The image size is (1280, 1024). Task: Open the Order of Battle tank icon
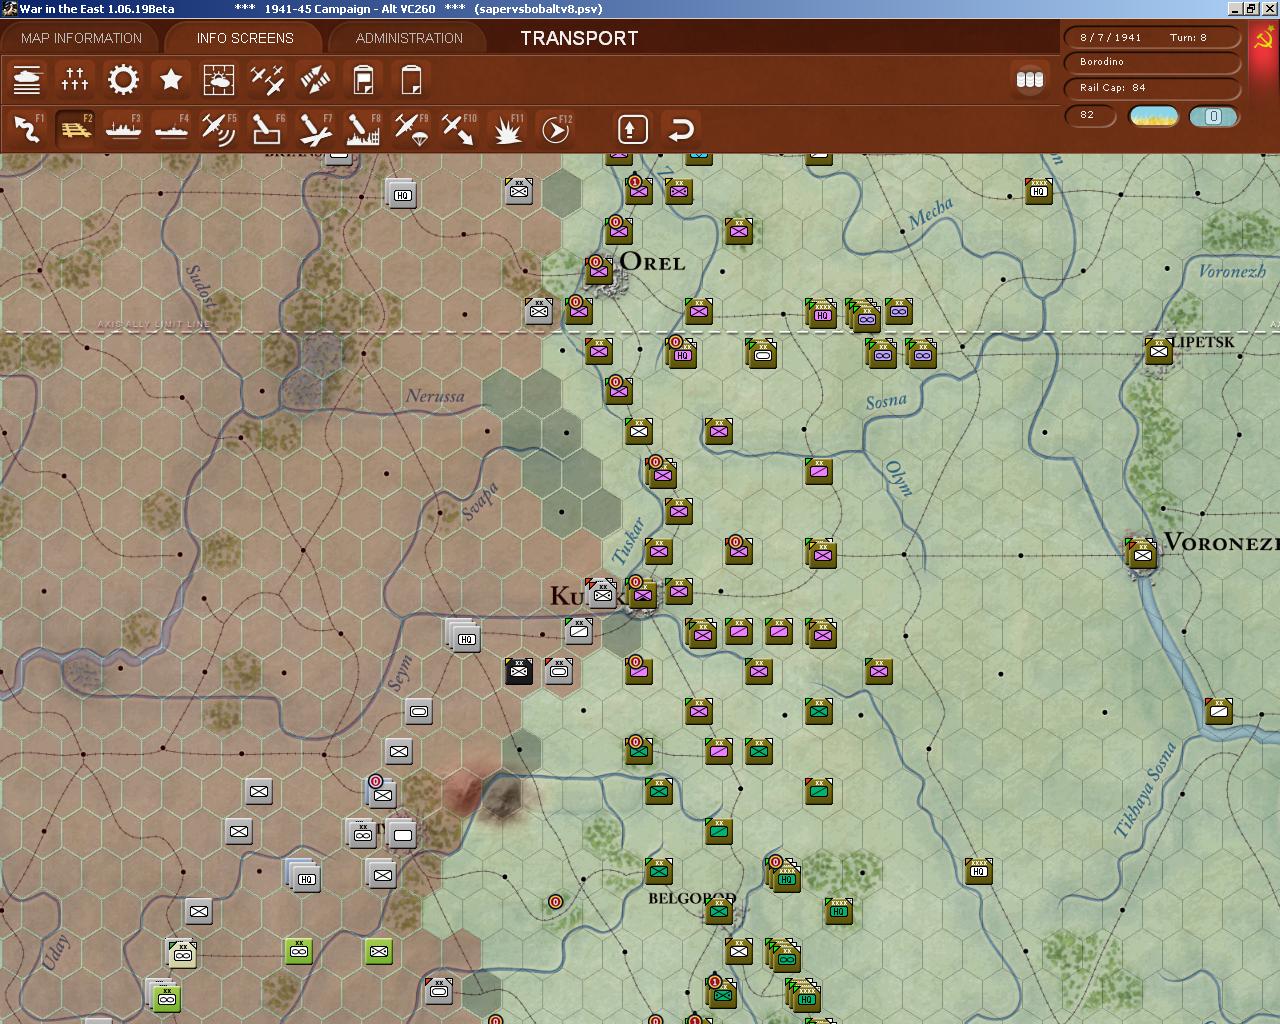pos(27,80)
